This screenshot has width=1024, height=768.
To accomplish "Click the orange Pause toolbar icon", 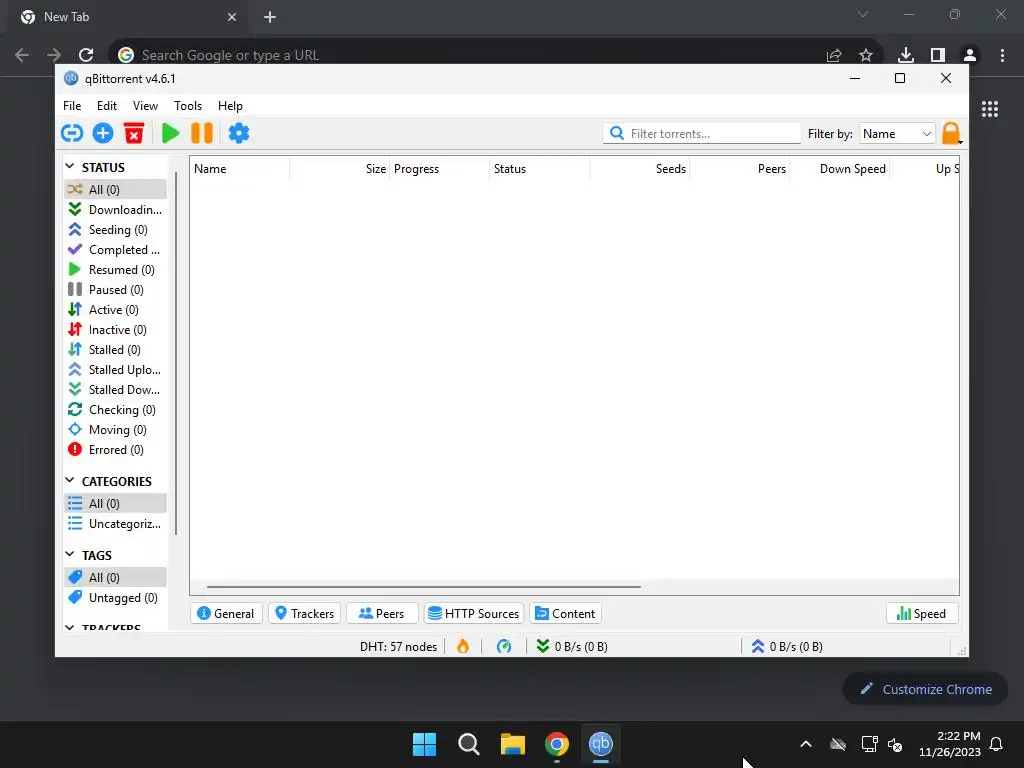I will click(202, 133).
